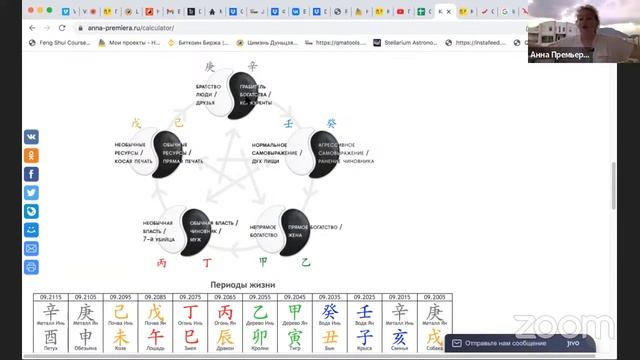Click the 09.2115 period header cell
This screenshot has width=640, height=360.
(51, 297)
